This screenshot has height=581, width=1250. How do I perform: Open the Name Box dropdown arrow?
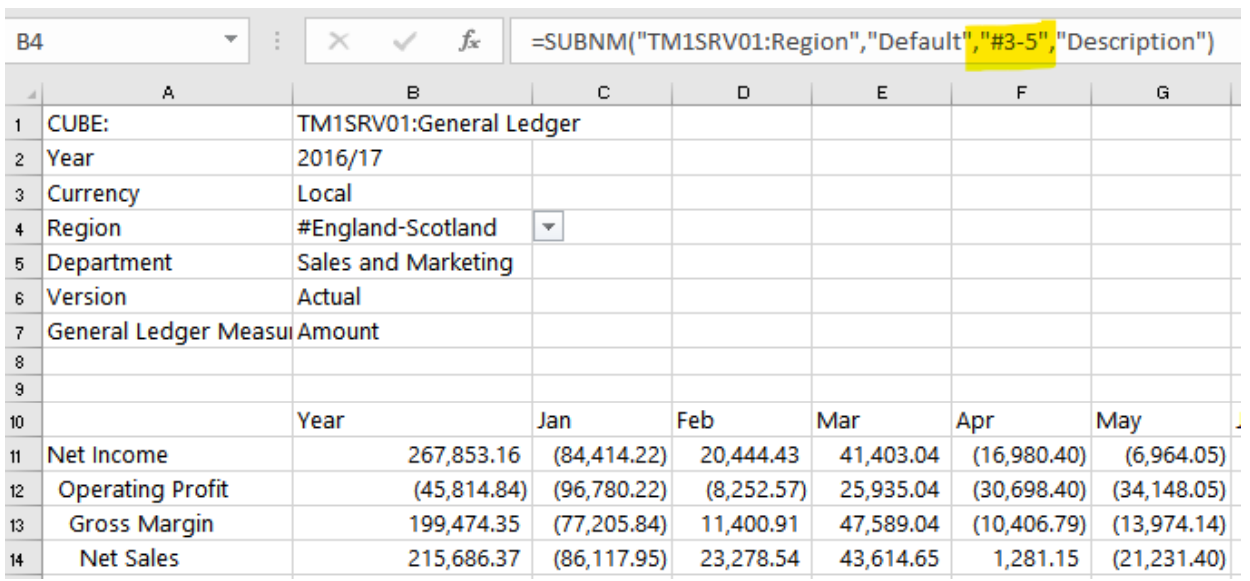231,42
